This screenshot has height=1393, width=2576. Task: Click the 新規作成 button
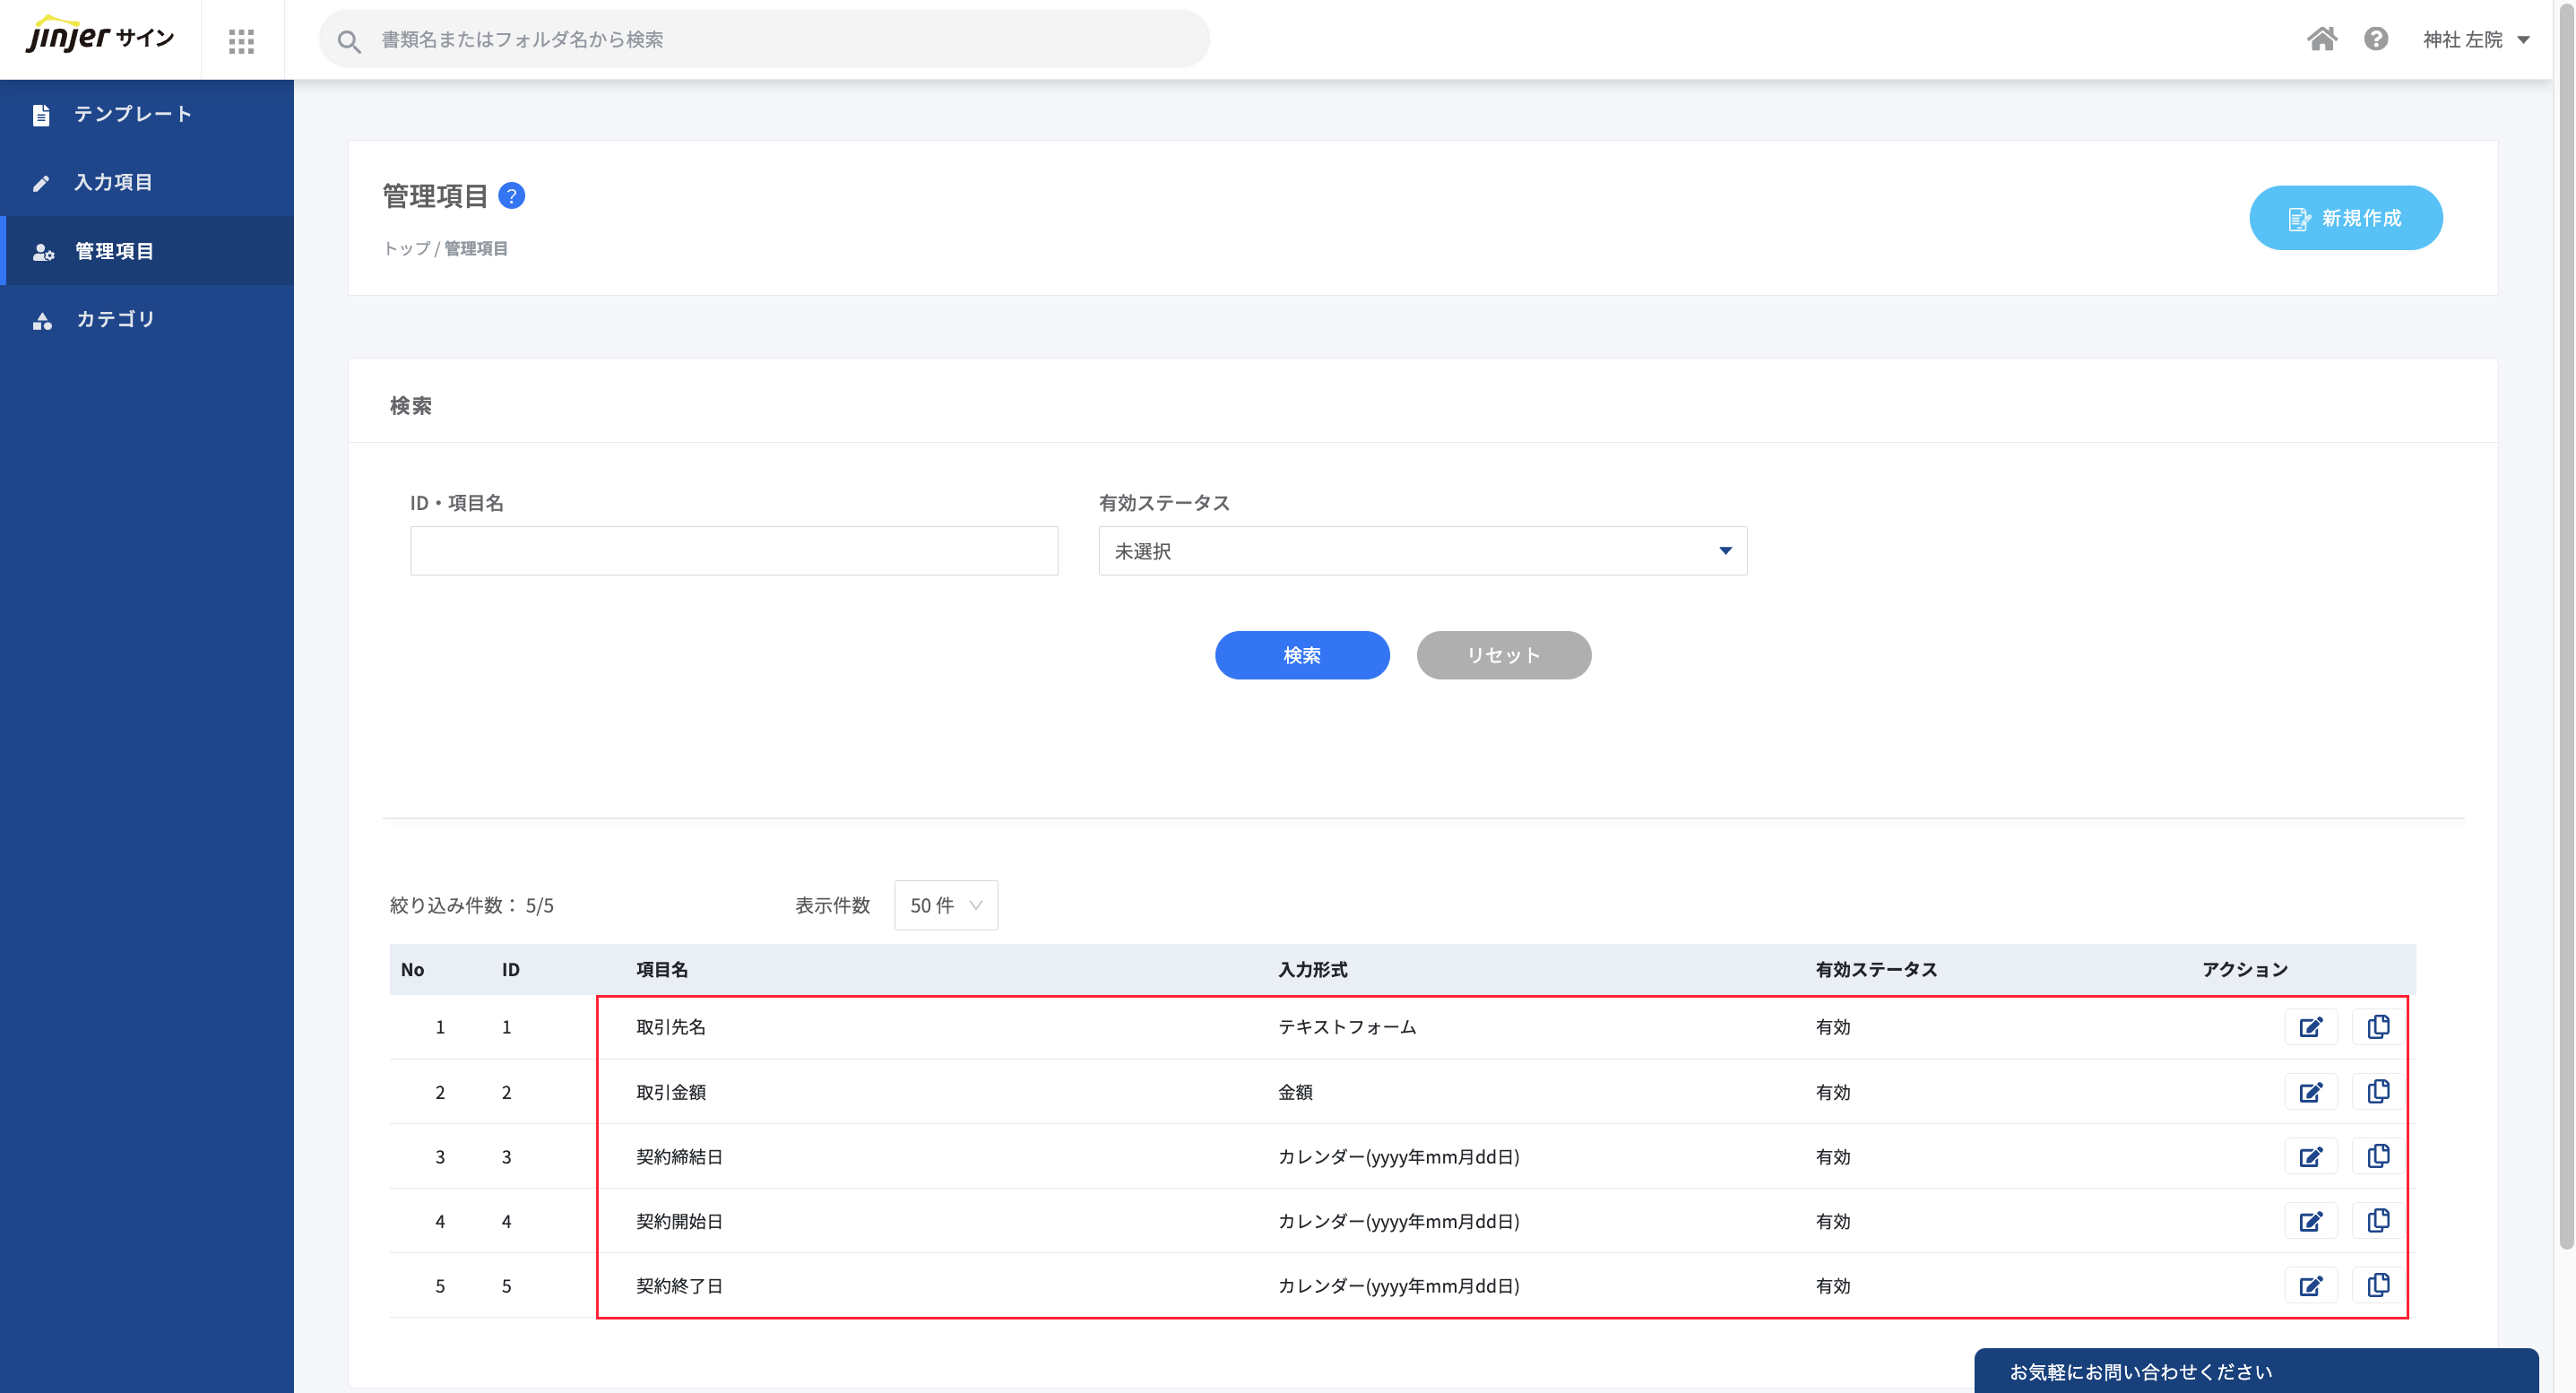[2345, 218]
